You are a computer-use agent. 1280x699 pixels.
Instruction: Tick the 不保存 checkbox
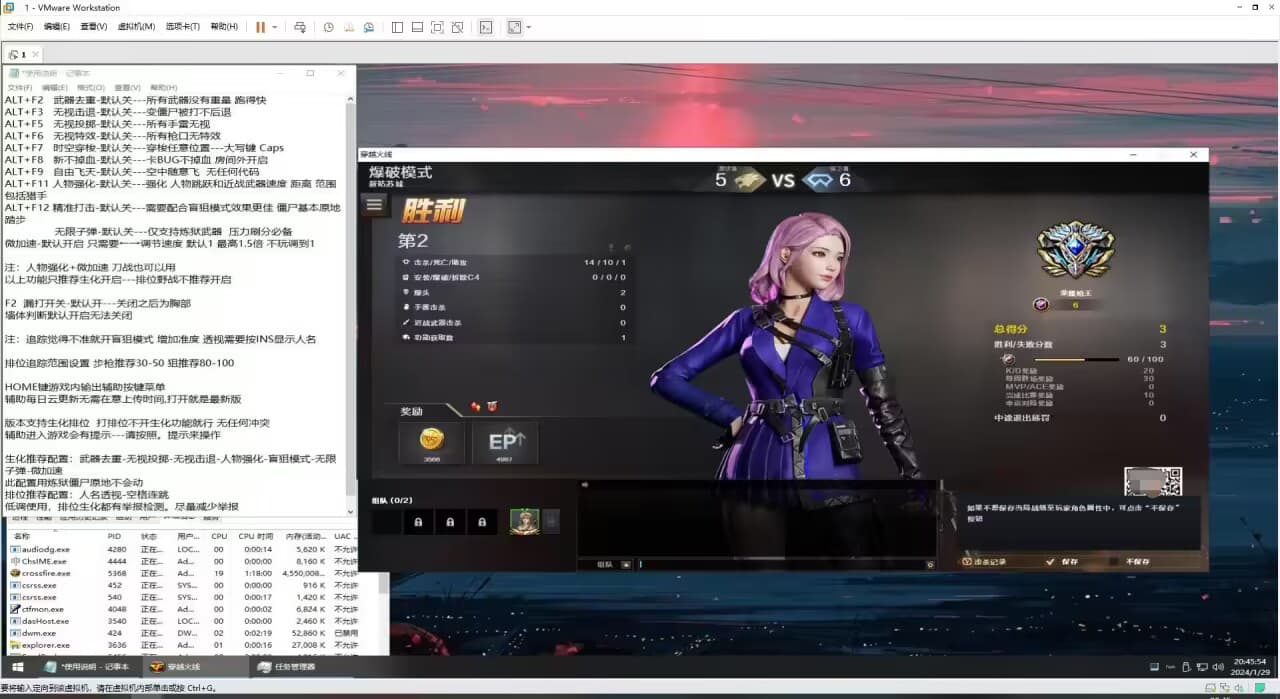click(1115, 562)
